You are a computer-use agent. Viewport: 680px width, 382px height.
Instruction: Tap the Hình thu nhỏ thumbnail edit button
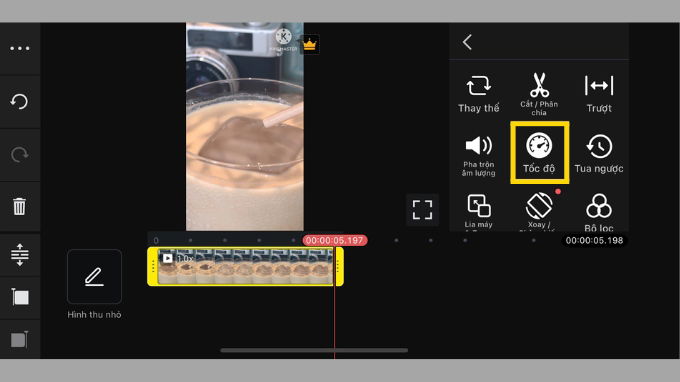coord(94,276)
